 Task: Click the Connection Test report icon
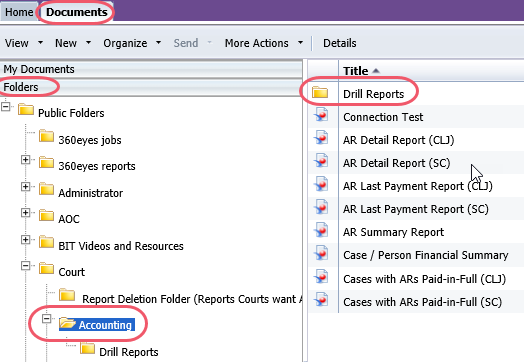point(321,115)
